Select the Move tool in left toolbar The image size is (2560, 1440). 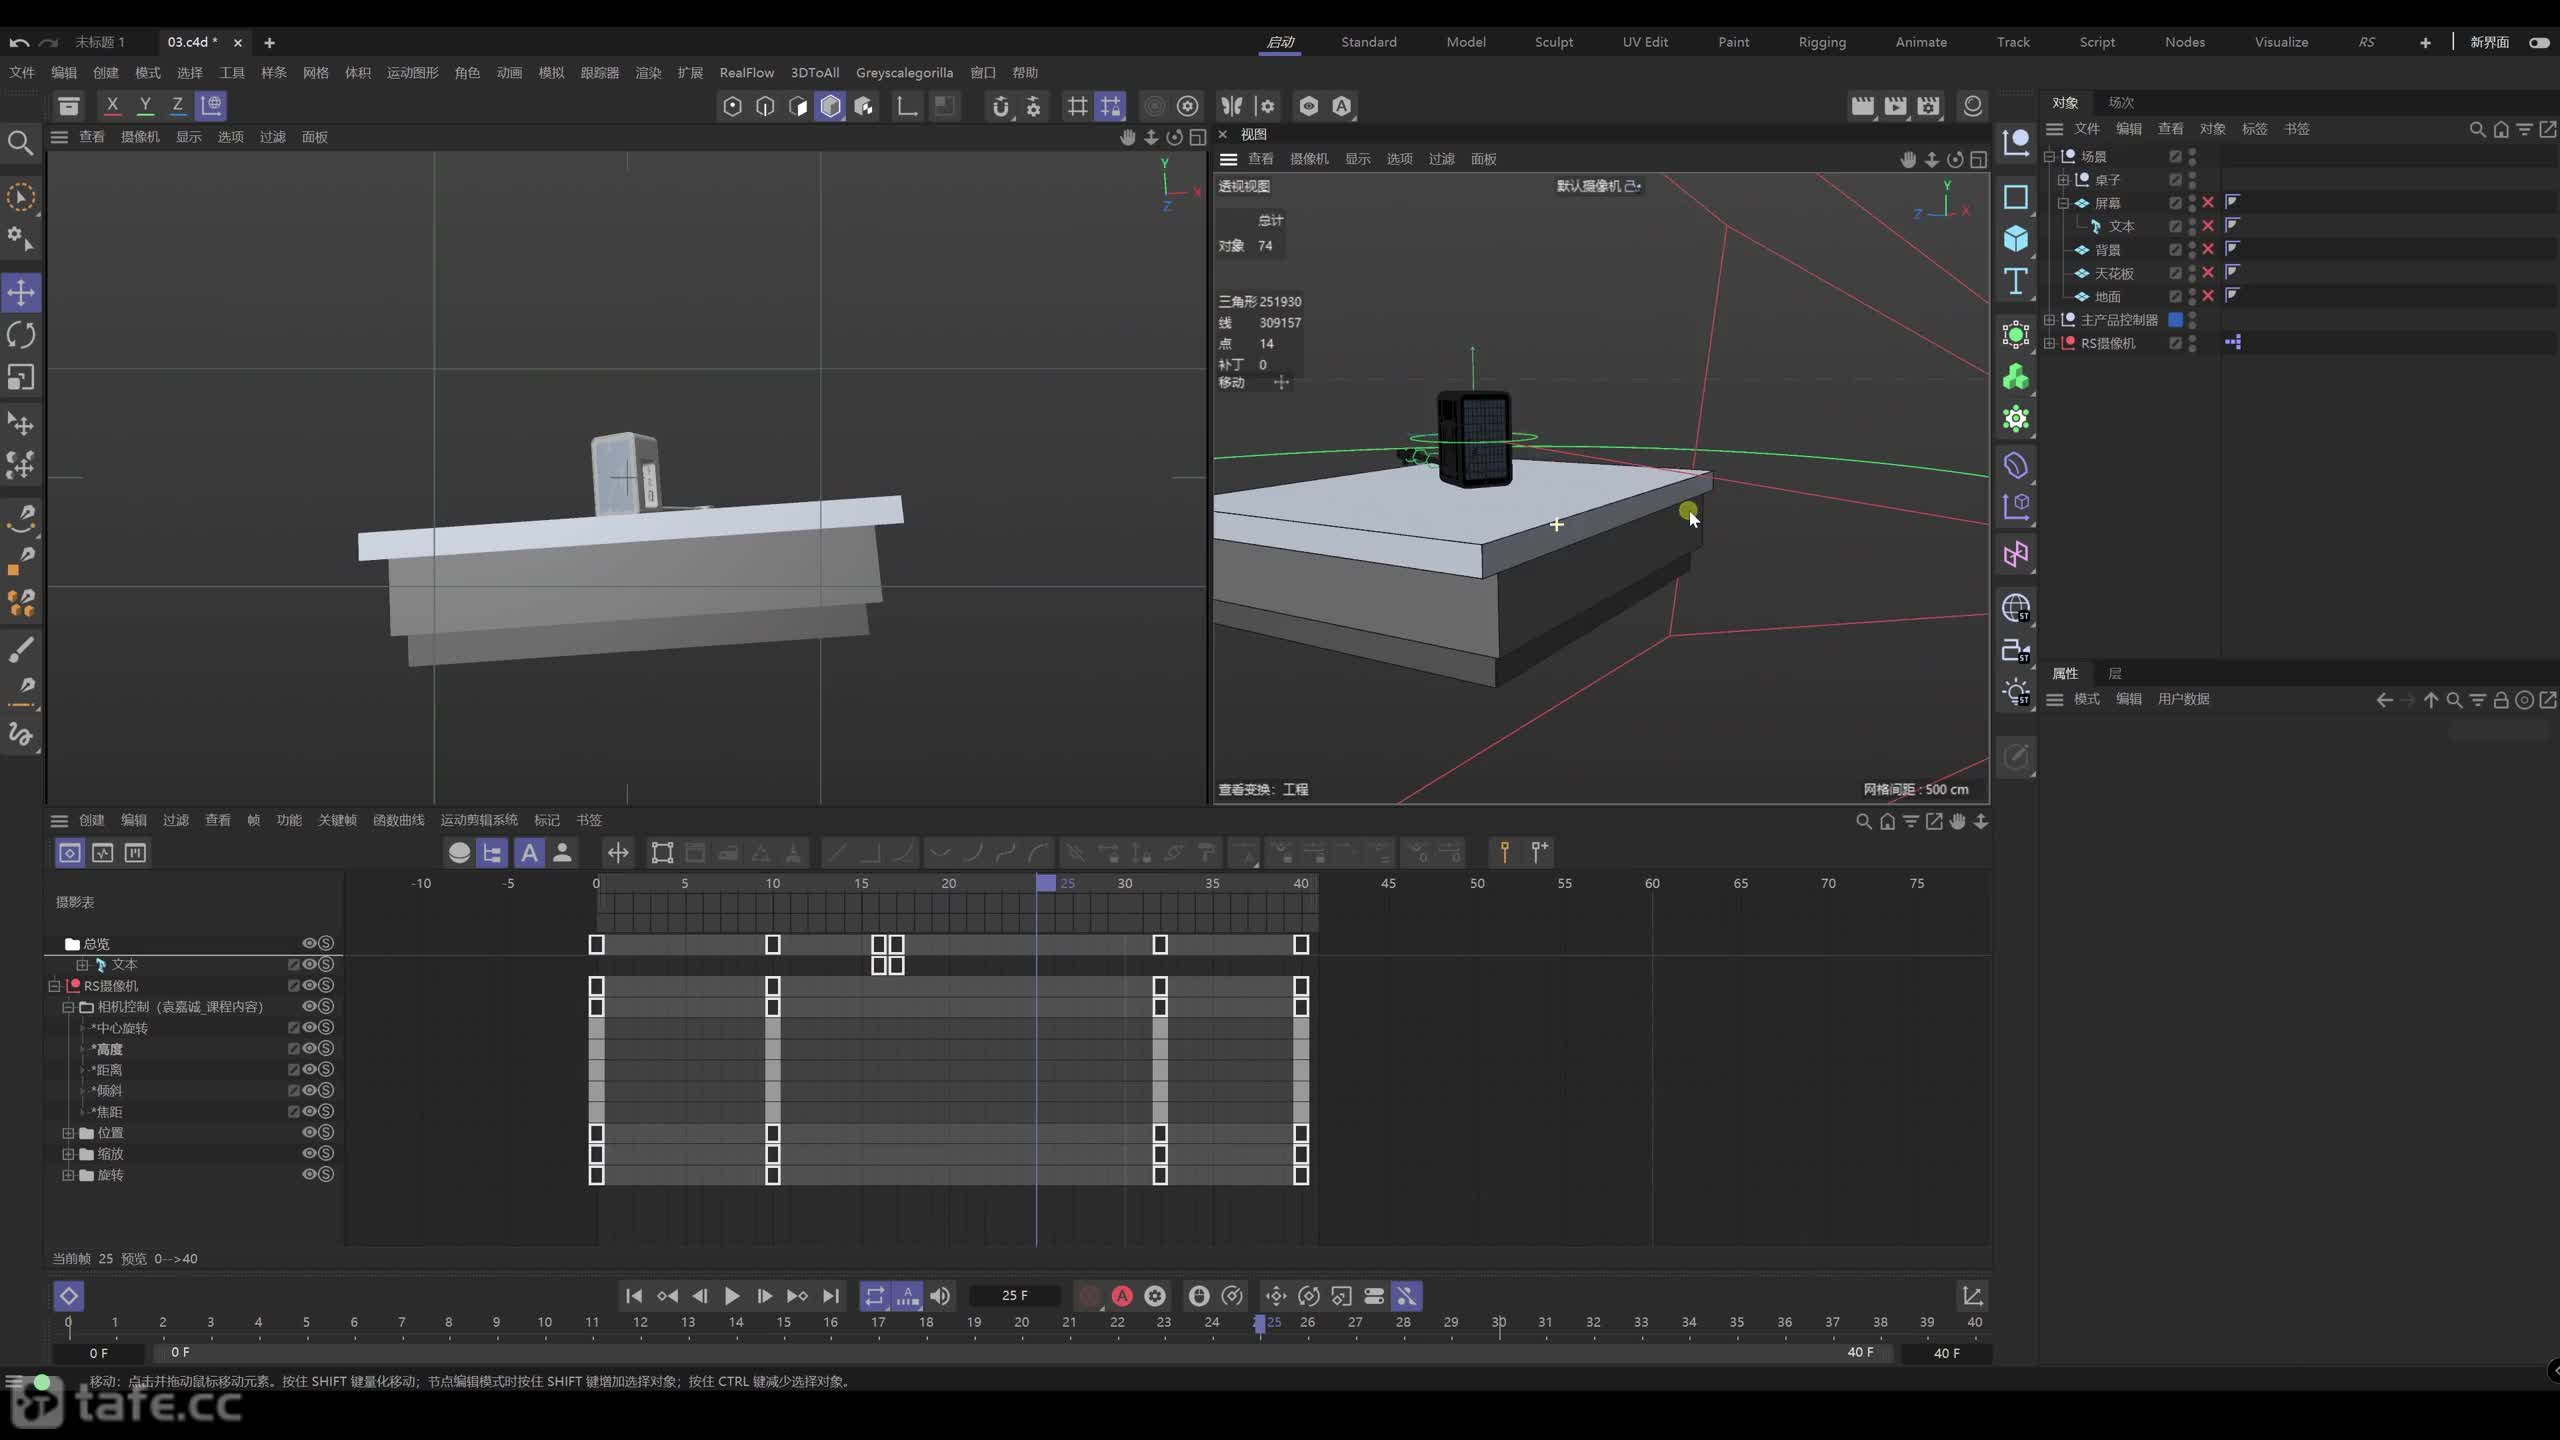pos(21,292)
